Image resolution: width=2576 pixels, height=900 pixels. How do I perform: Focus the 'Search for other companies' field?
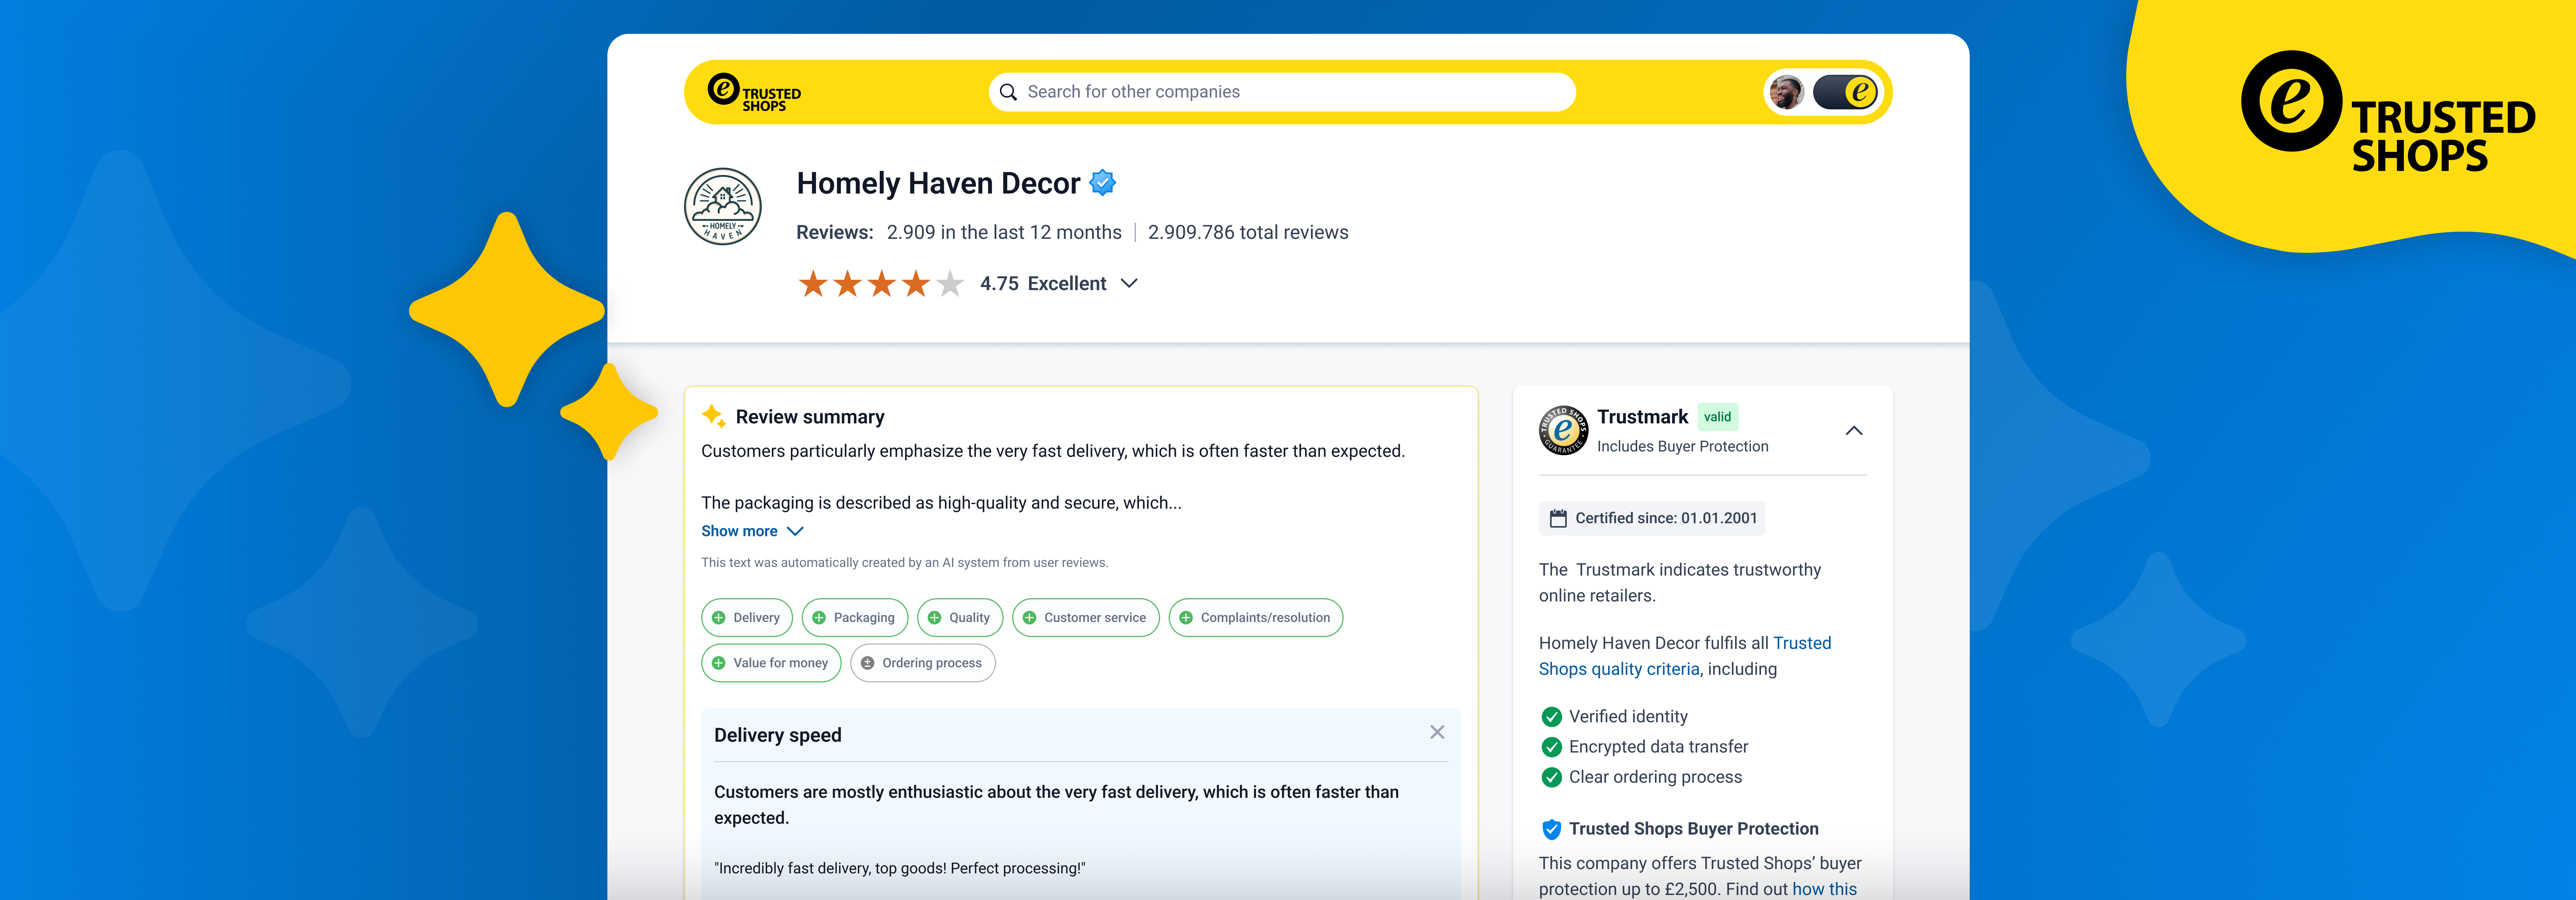point(1282,92)
